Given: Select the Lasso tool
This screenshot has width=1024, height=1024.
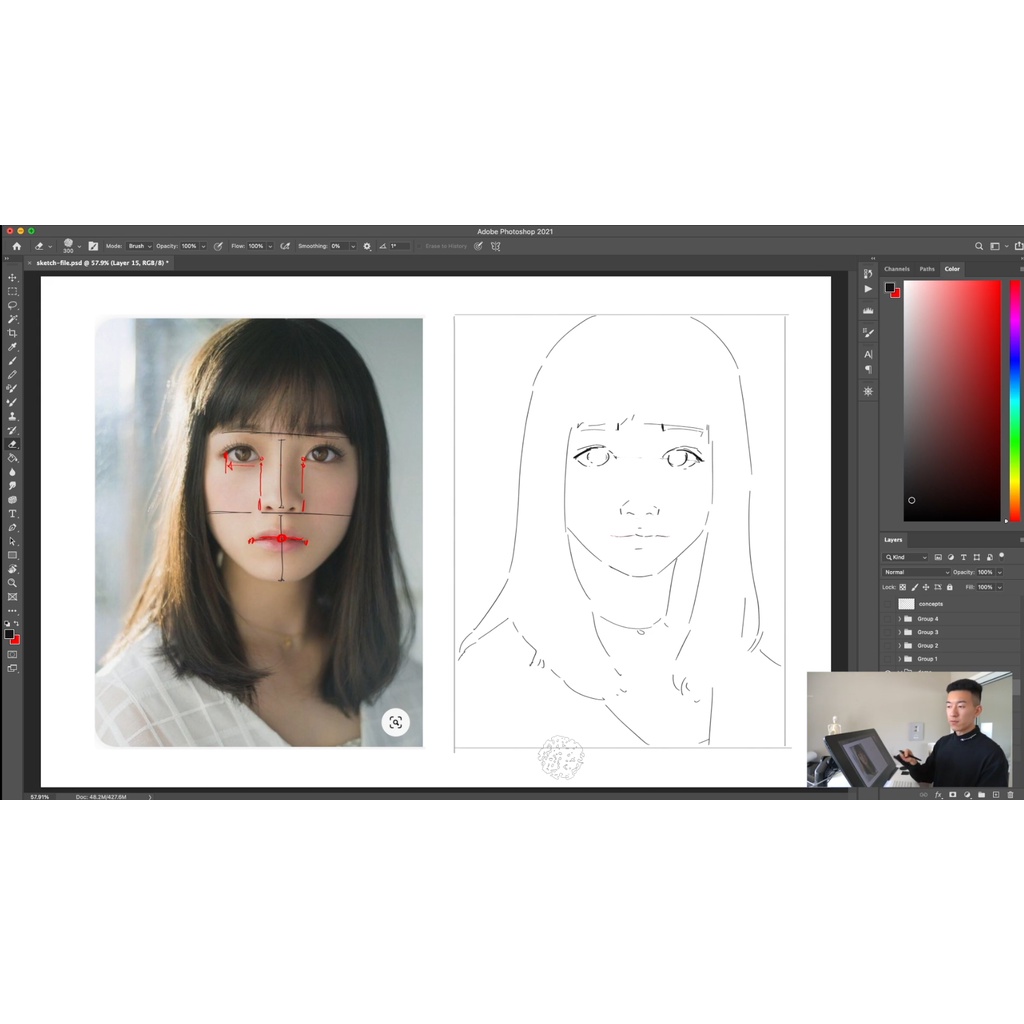Looking at the screenshot, I should pos(13,304).
